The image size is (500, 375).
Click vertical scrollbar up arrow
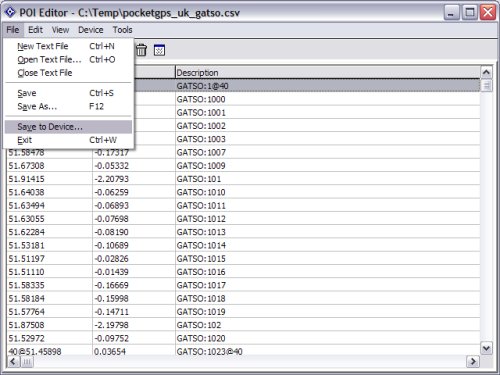(x=486, y=72)
